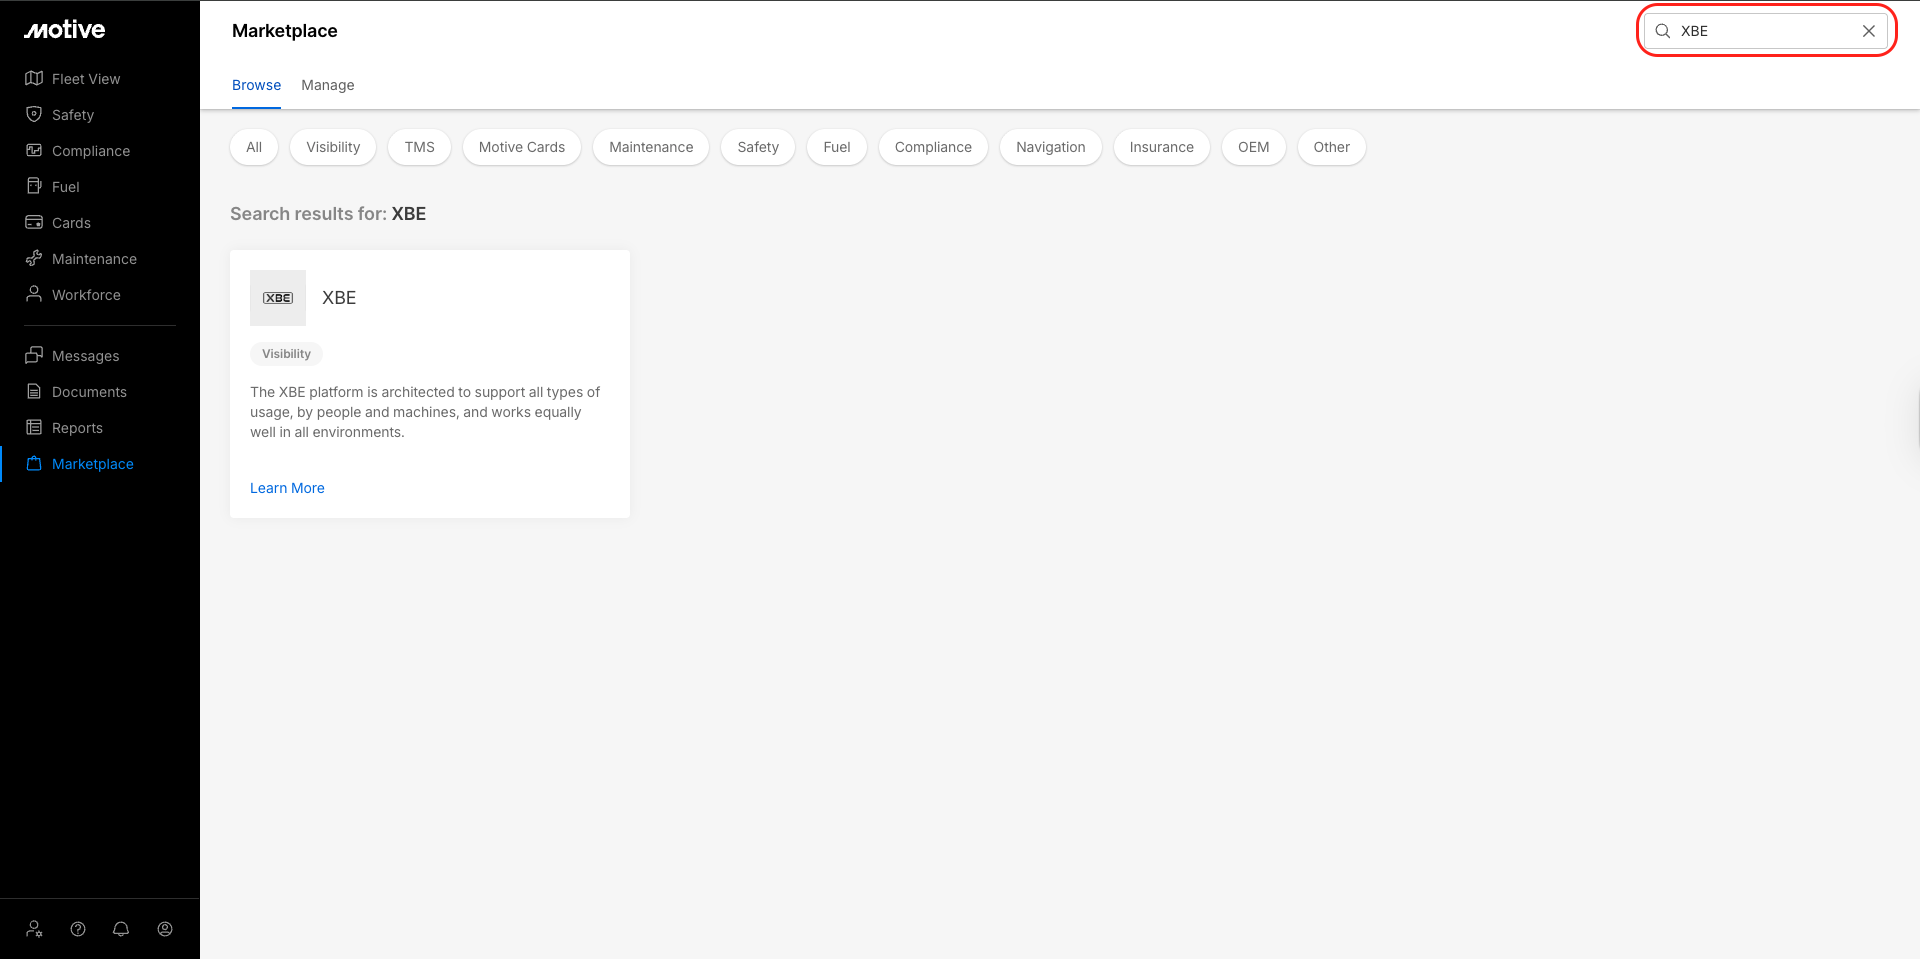This screenshot has width=1920, height=959.
Task: Go to Cards sidebar menu item
Action: 71,223
